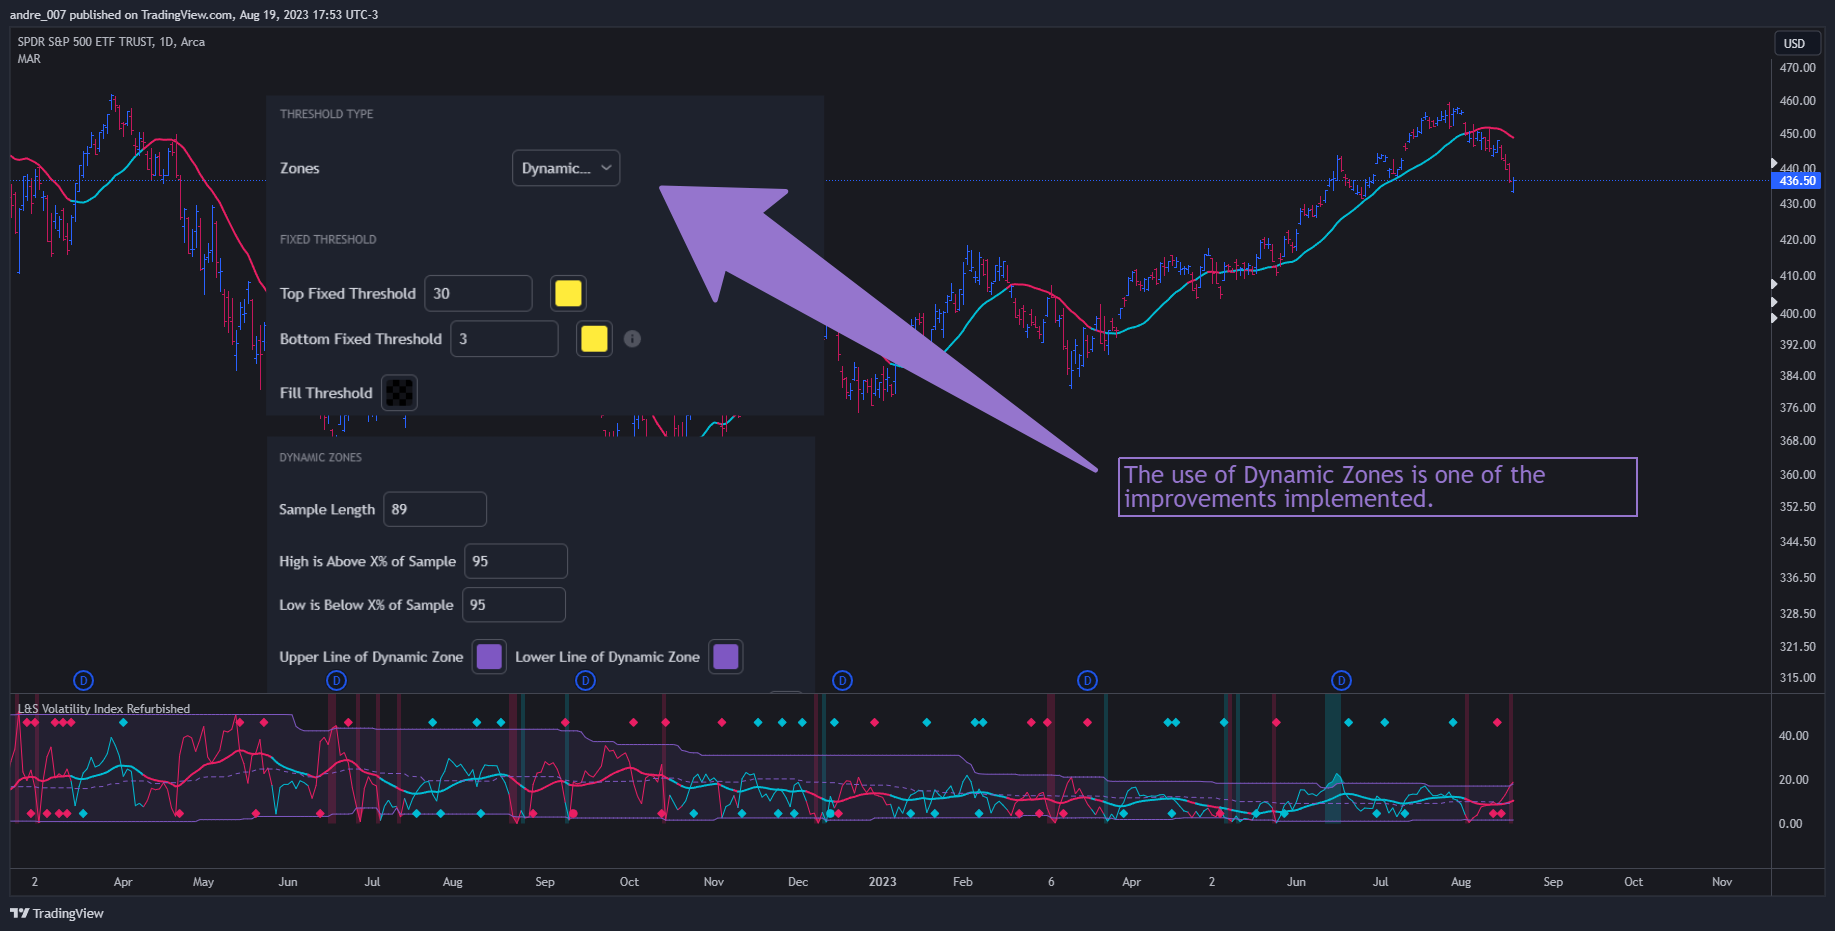Screen dimensions: 1835x931
Task: Click the THRESHOLD TYPE section heading
Action: click(x=326, y=114)
